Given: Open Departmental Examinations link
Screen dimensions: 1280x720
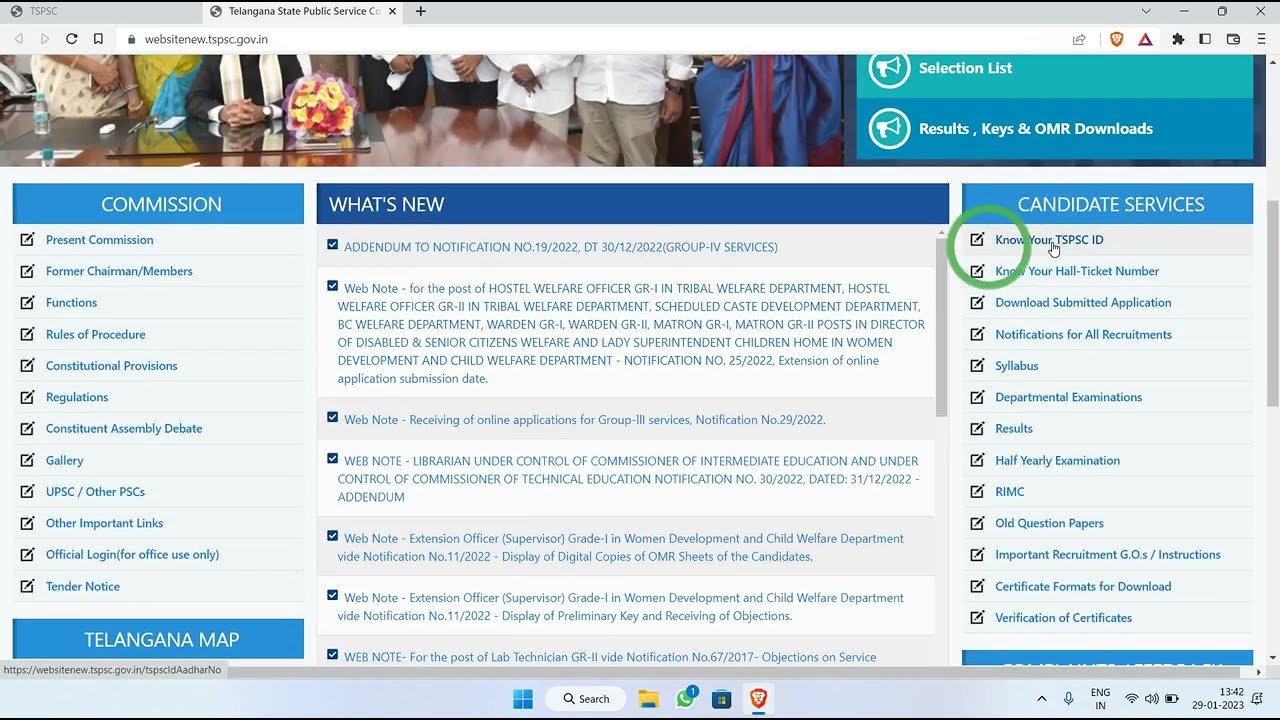Looking at the screenshot, I should click(1068, 397).
